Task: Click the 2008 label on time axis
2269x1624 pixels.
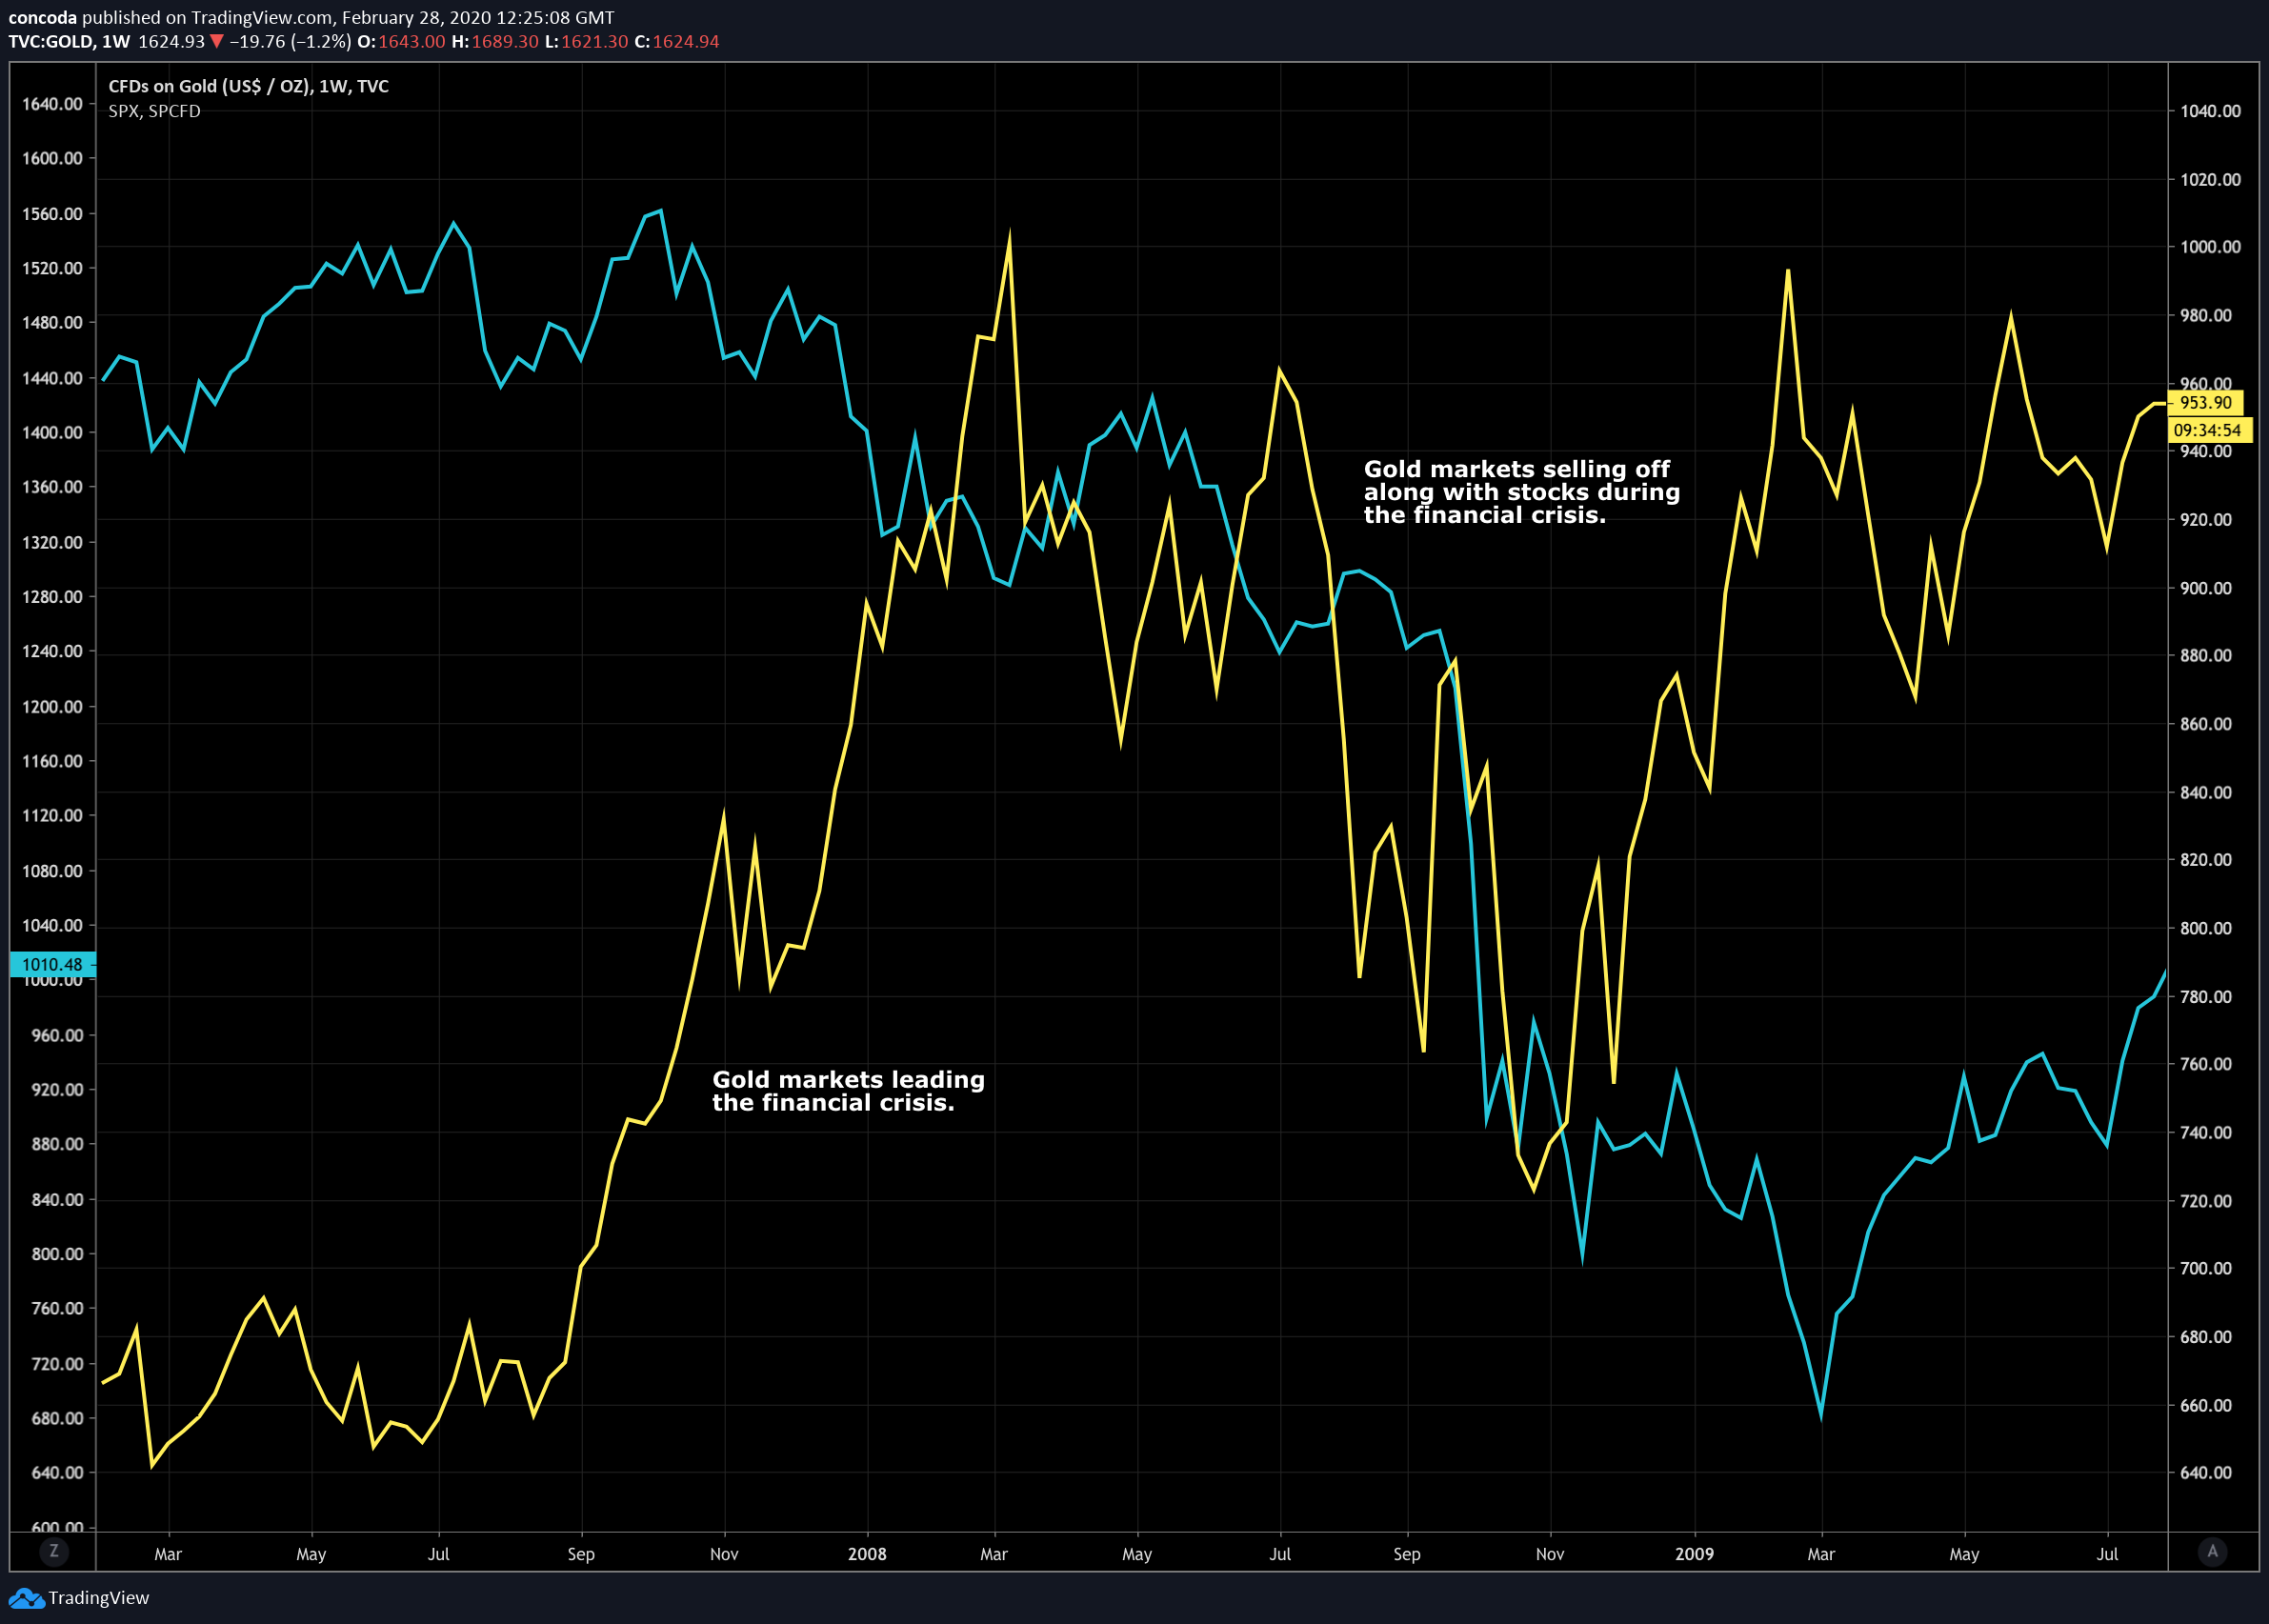Action: tap(866, 1554)
